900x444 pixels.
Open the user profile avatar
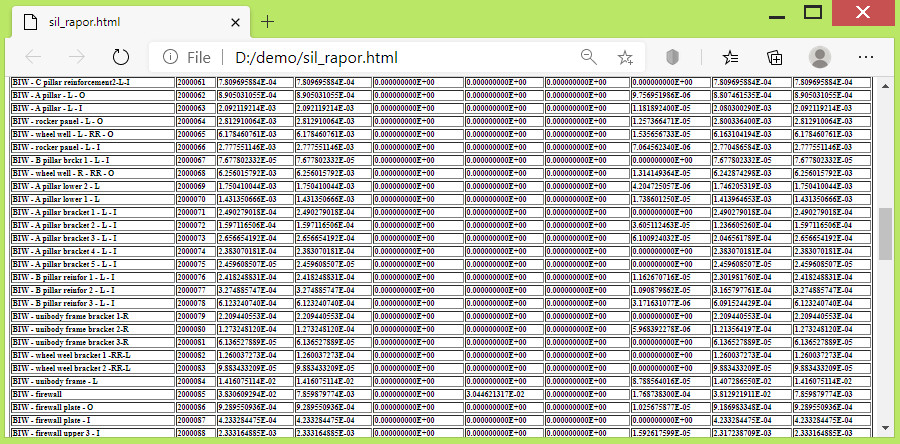click(x=820, y=57)
